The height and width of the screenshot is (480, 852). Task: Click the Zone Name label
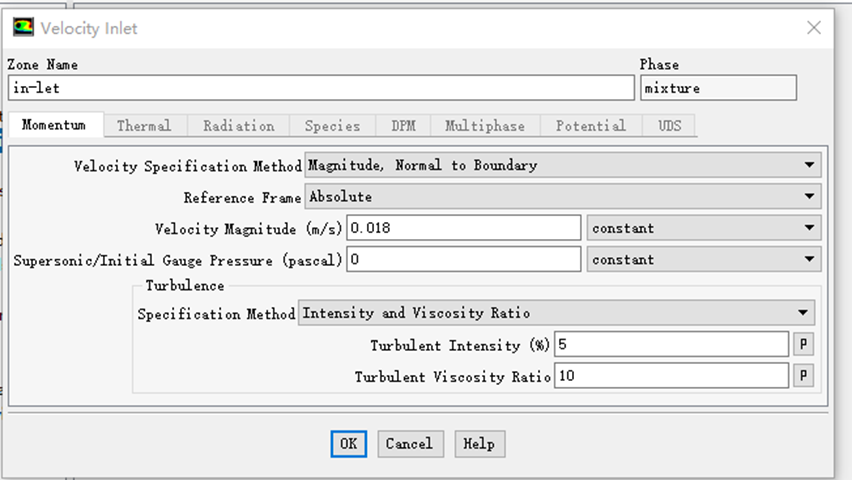(42, 65)
